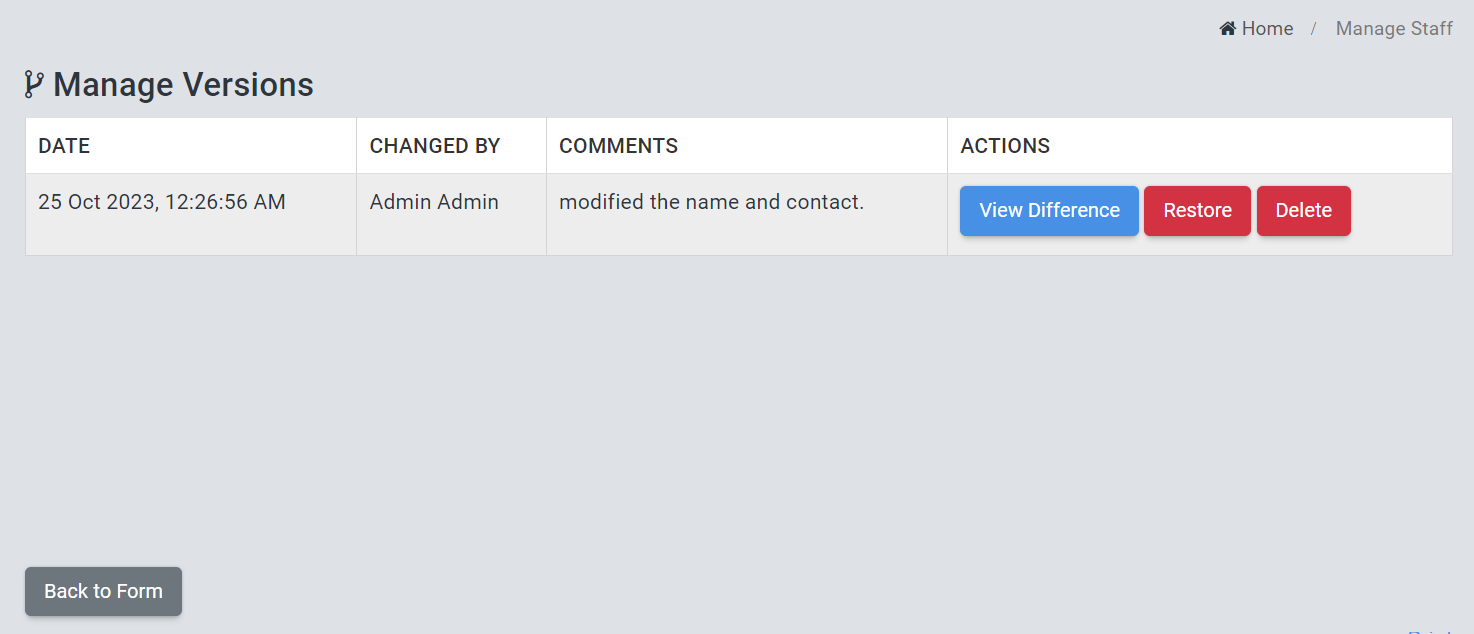Go to Home via breadcrumb text
1474x634 pixels.
pos(1267,29)
